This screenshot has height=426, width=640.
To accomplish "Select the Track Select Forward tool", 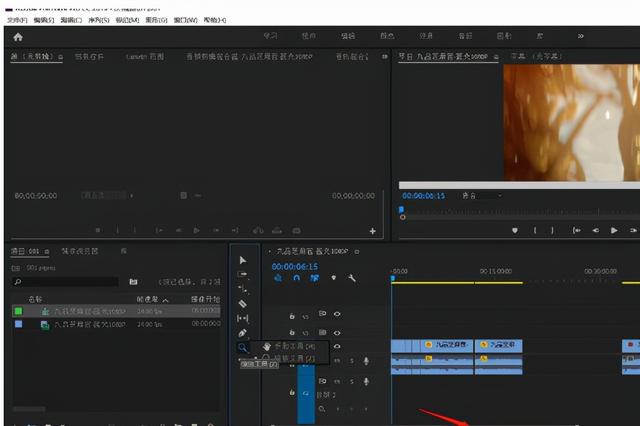I will coord(242,274).
